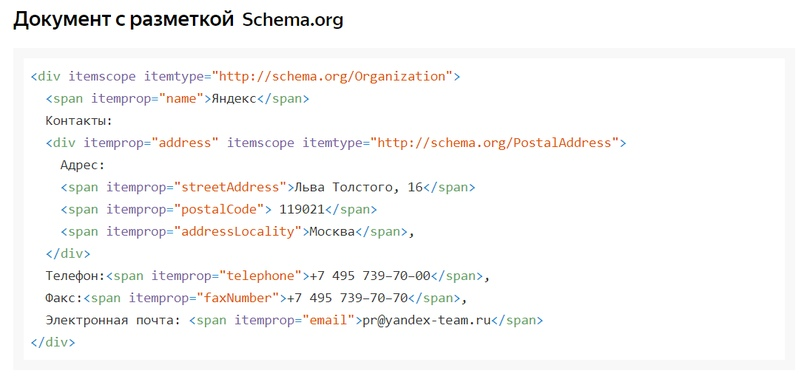The image size is (807, 379).
Task: Click the schema.org/Organization URL string
Action: click(332, 77)
